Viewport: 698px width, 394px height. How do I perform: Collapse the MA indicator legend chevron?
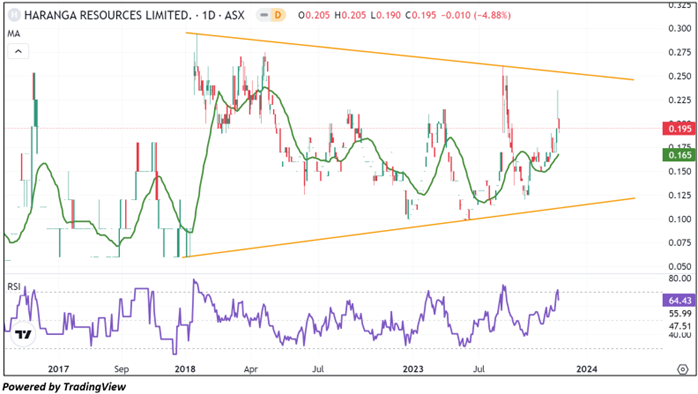18,51
